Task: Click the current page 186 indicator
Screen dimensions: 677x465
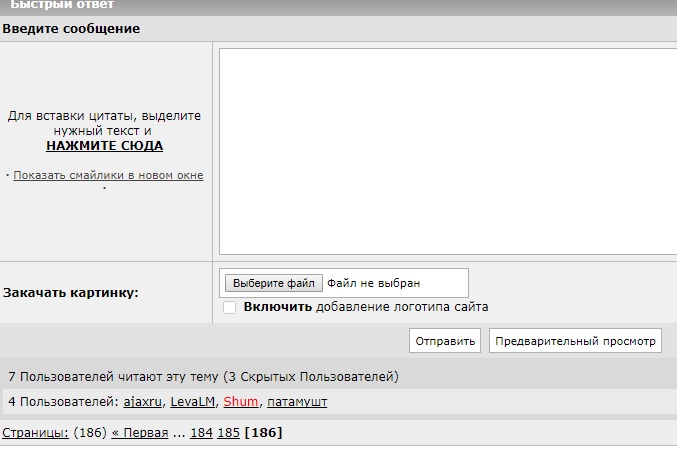Action: [263, 433]
